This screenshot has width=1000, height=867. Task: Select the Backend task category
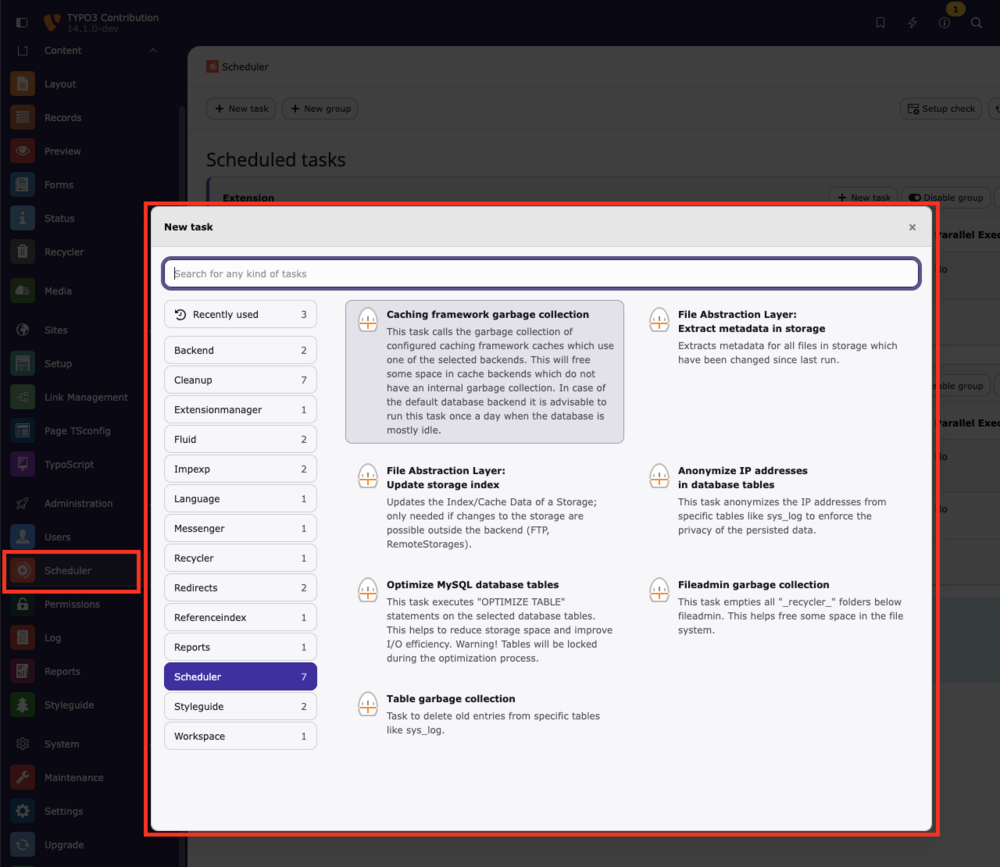click(x=240, y=350)
